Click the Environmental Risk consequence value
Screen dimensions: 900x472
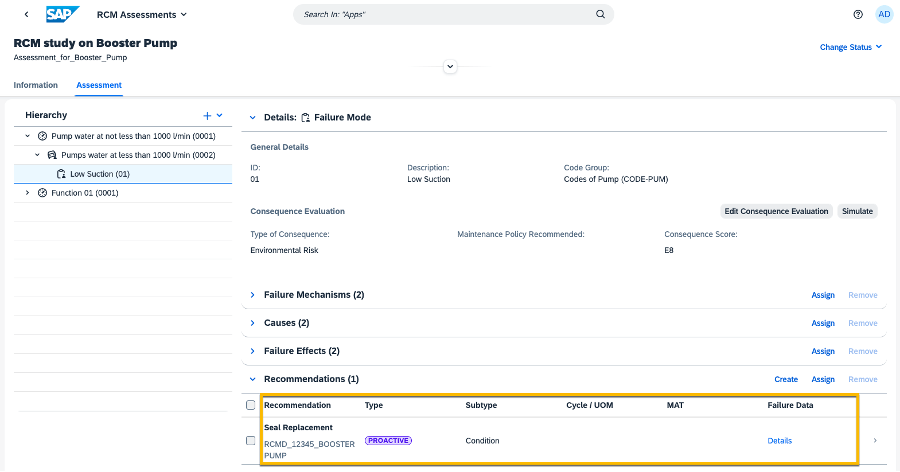coord(284,250)
